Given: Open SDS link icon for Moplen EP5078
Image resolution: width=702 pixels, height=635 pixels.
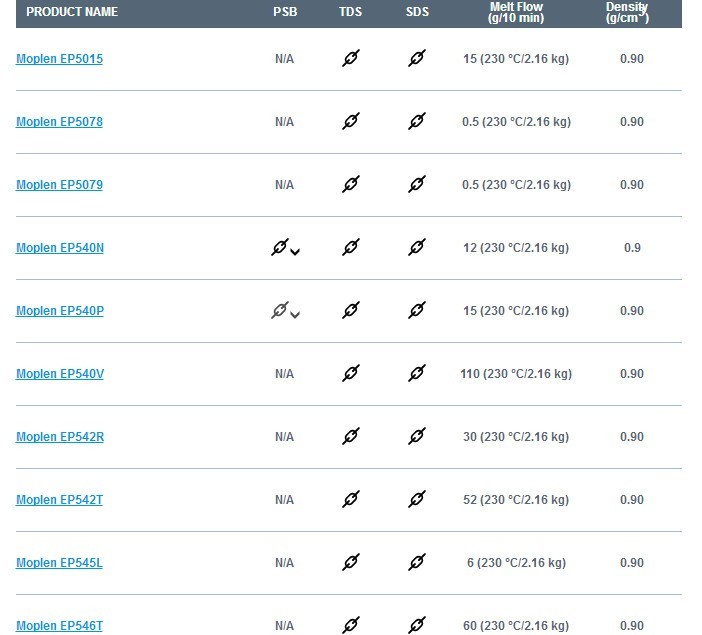Looking at the screenshot, I should pyautogui.click(x=417, y=121).
